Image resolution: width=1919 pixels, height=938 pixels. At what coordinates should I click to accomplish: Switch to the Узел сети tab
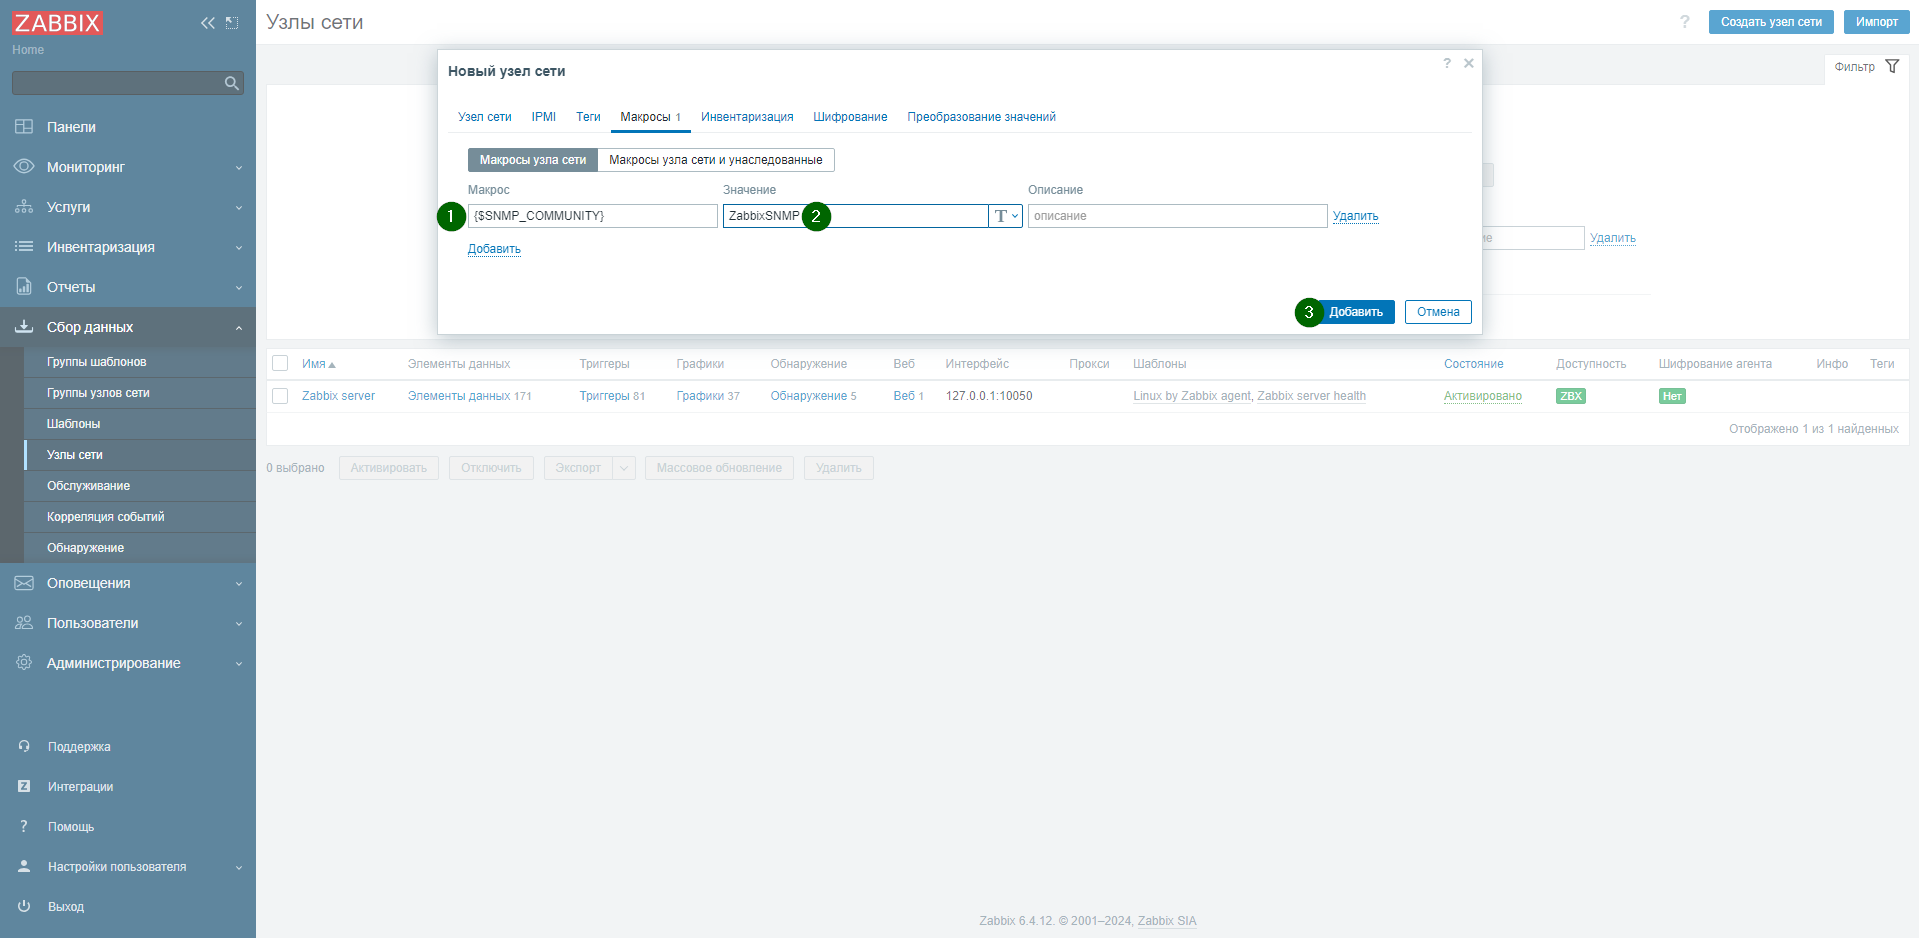485,117
